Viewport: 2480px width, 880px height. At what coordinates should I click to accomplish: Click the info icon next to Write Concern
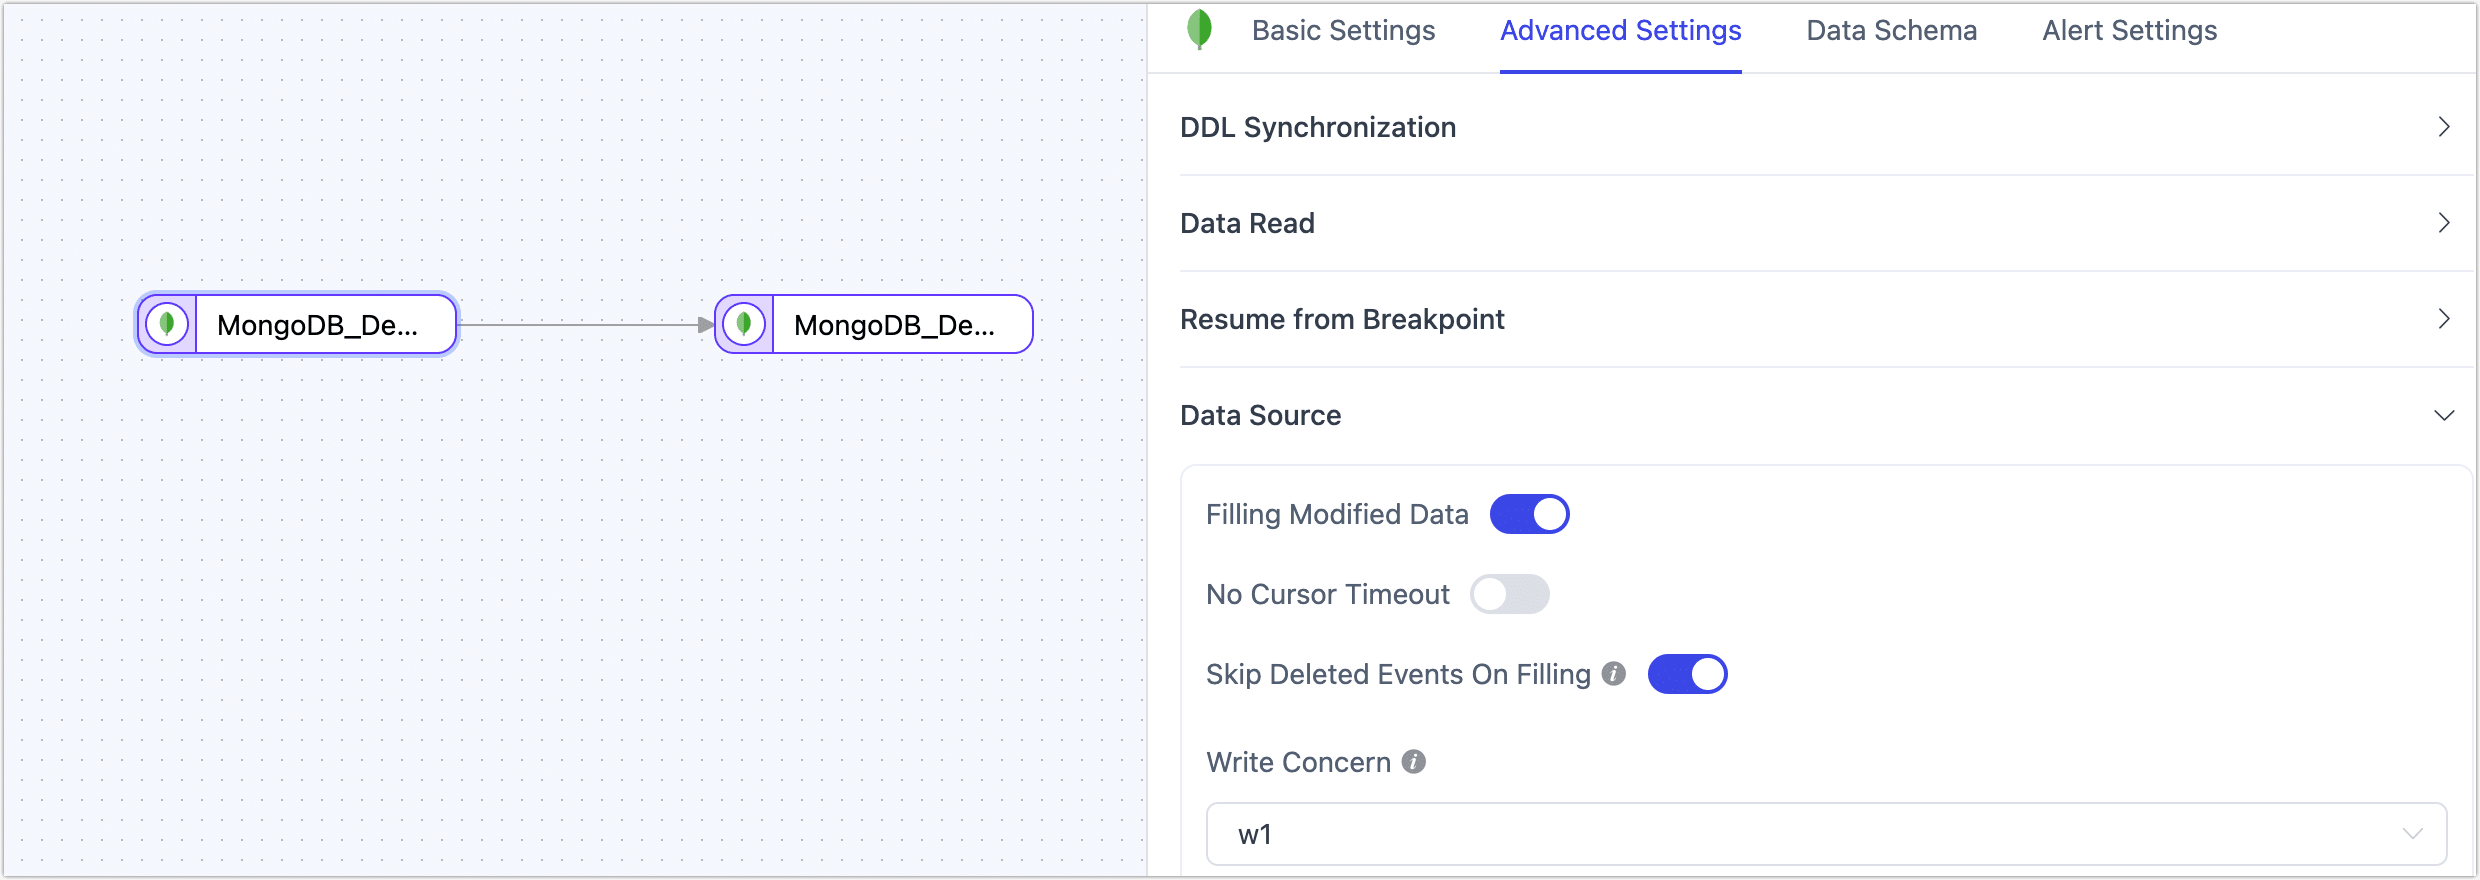coord(1413,762)
